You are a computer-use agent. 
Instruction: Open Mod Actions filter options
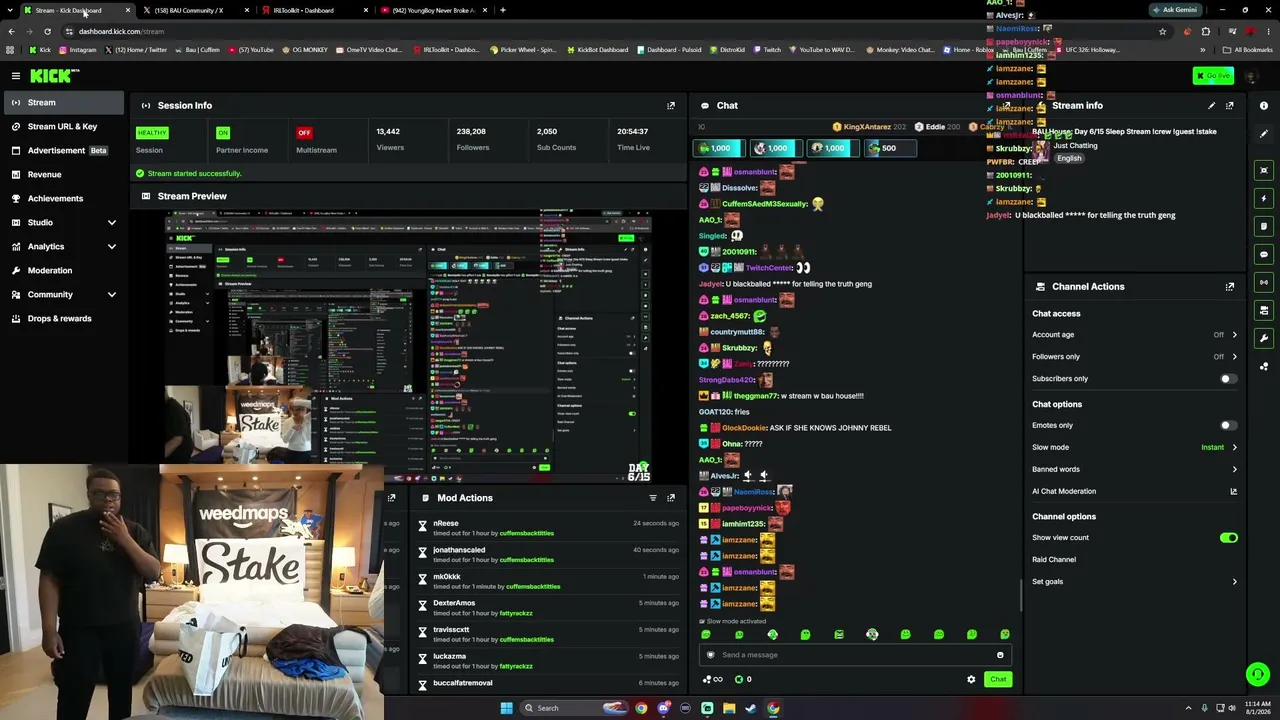[x=653, y=498]
